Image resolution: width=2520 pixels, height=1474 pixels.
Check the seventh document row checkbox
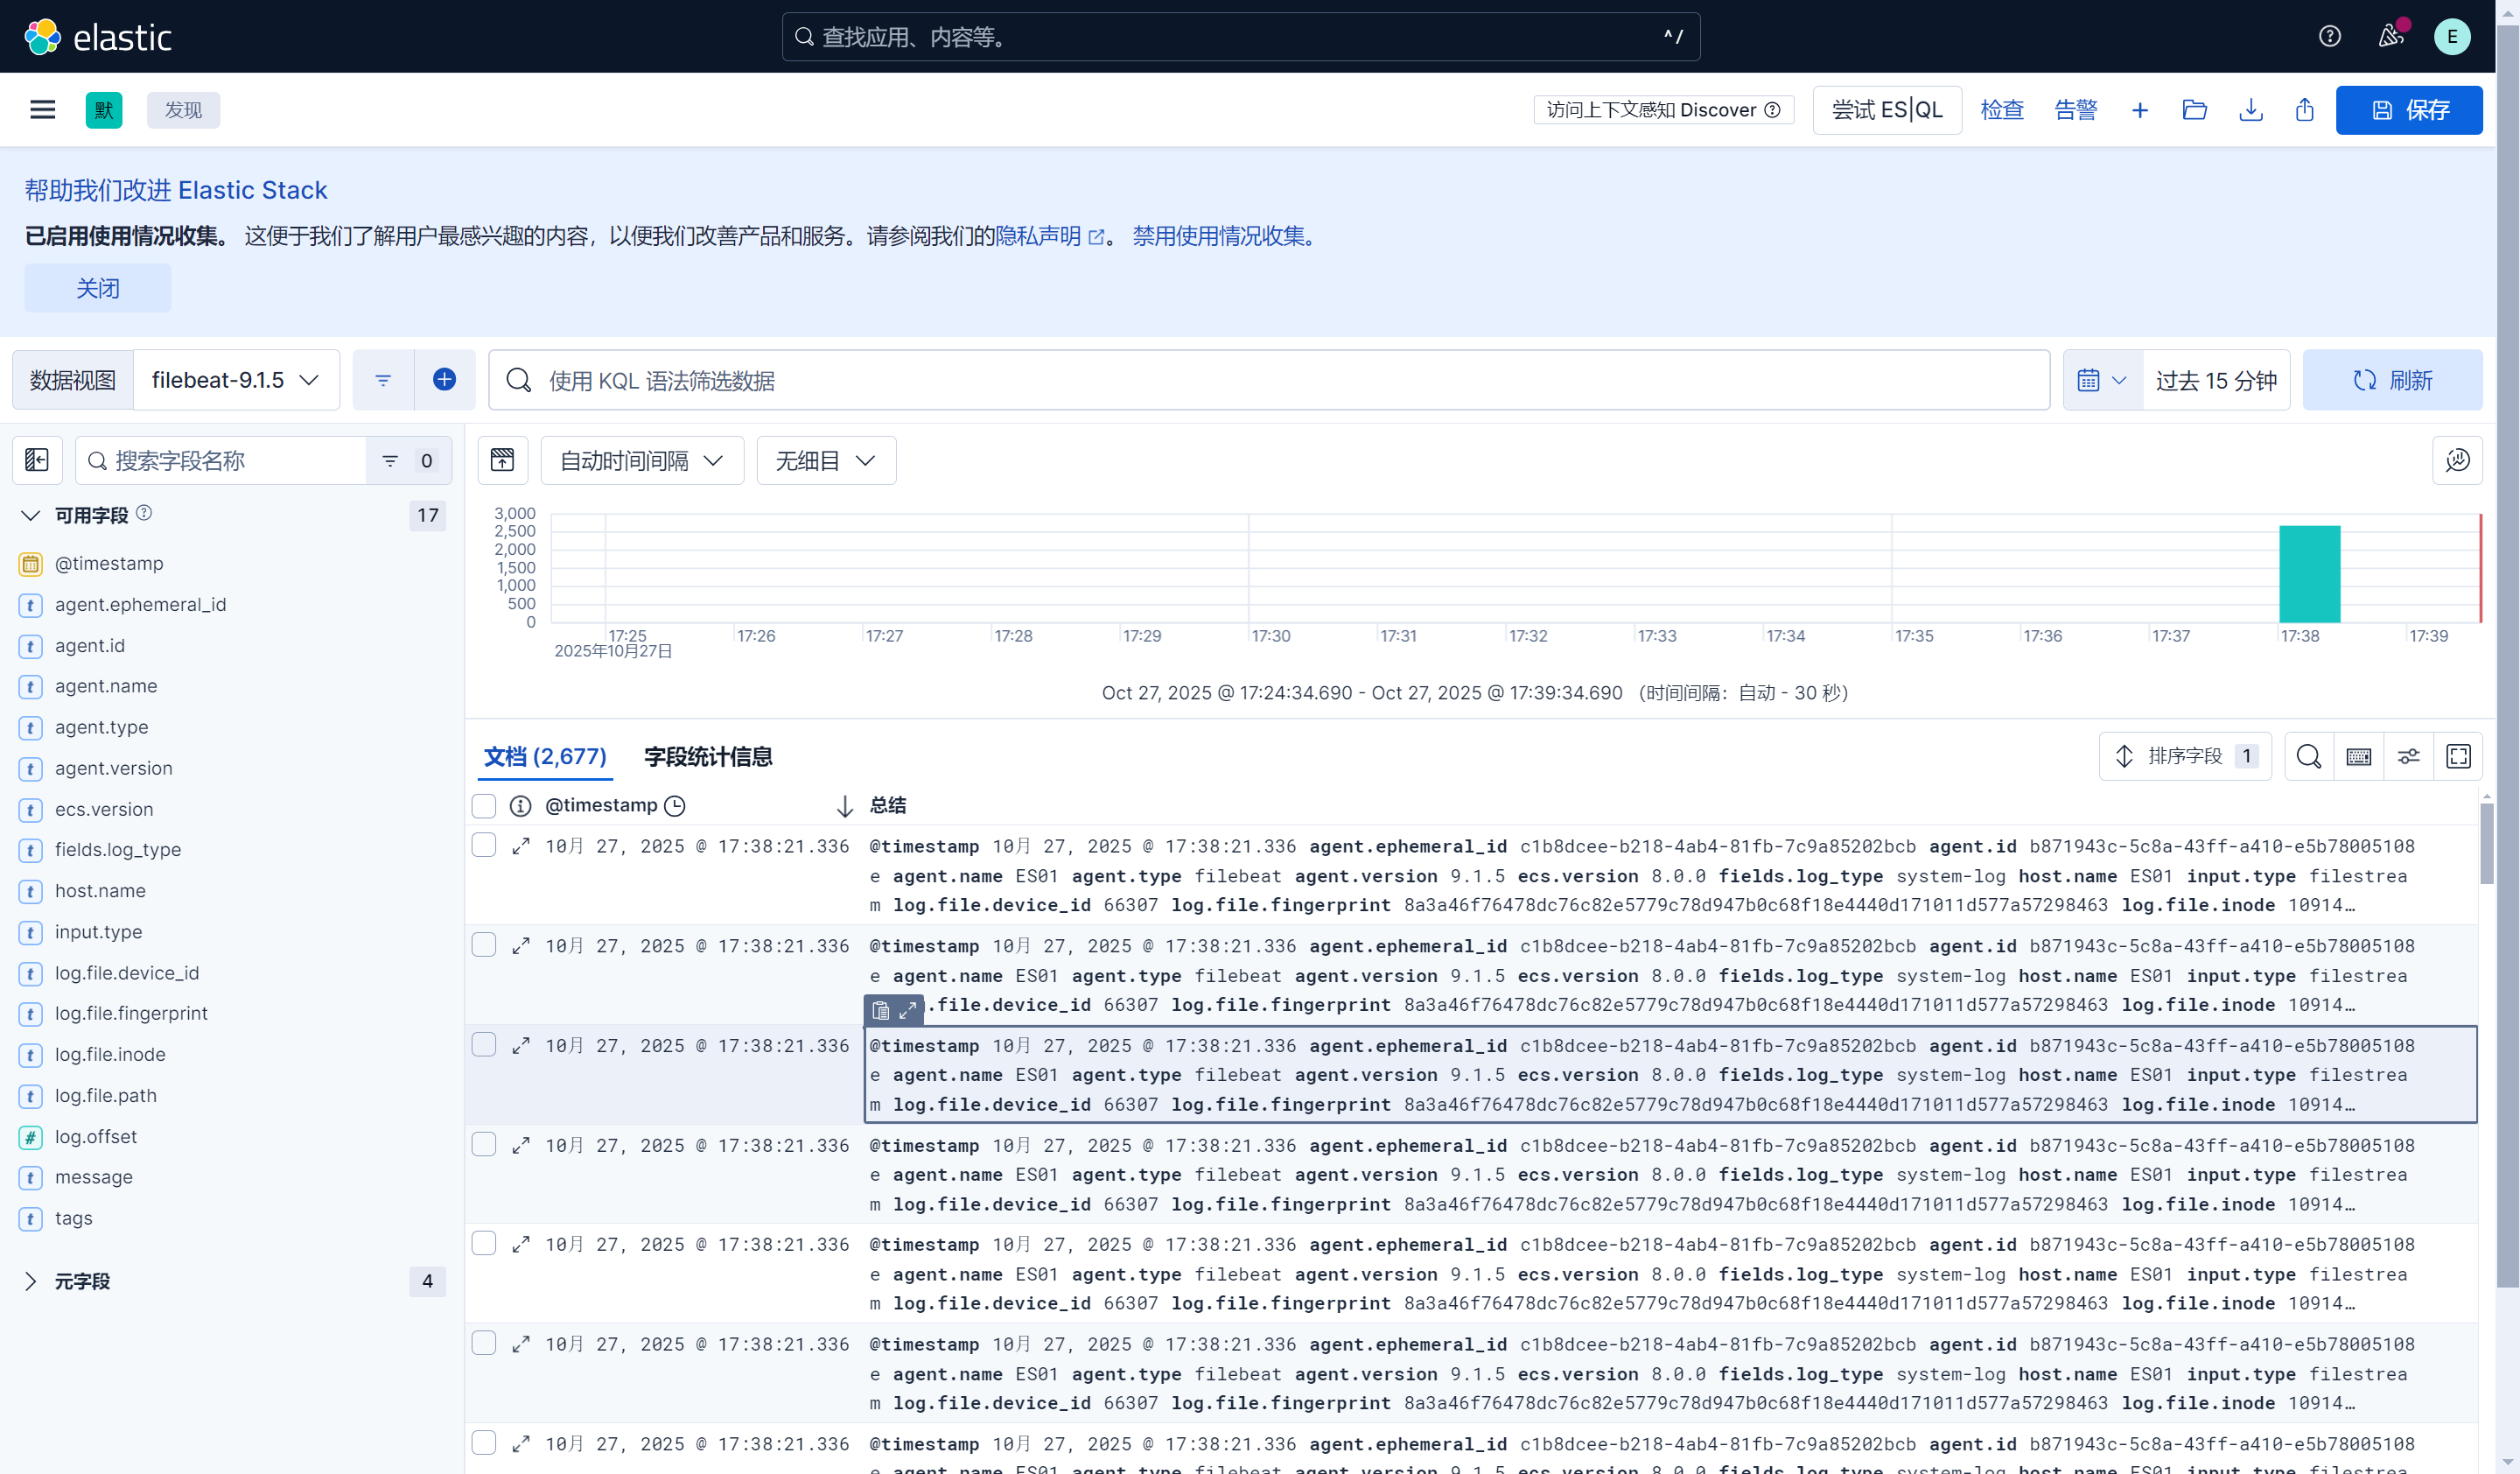tap(484, 1442)
